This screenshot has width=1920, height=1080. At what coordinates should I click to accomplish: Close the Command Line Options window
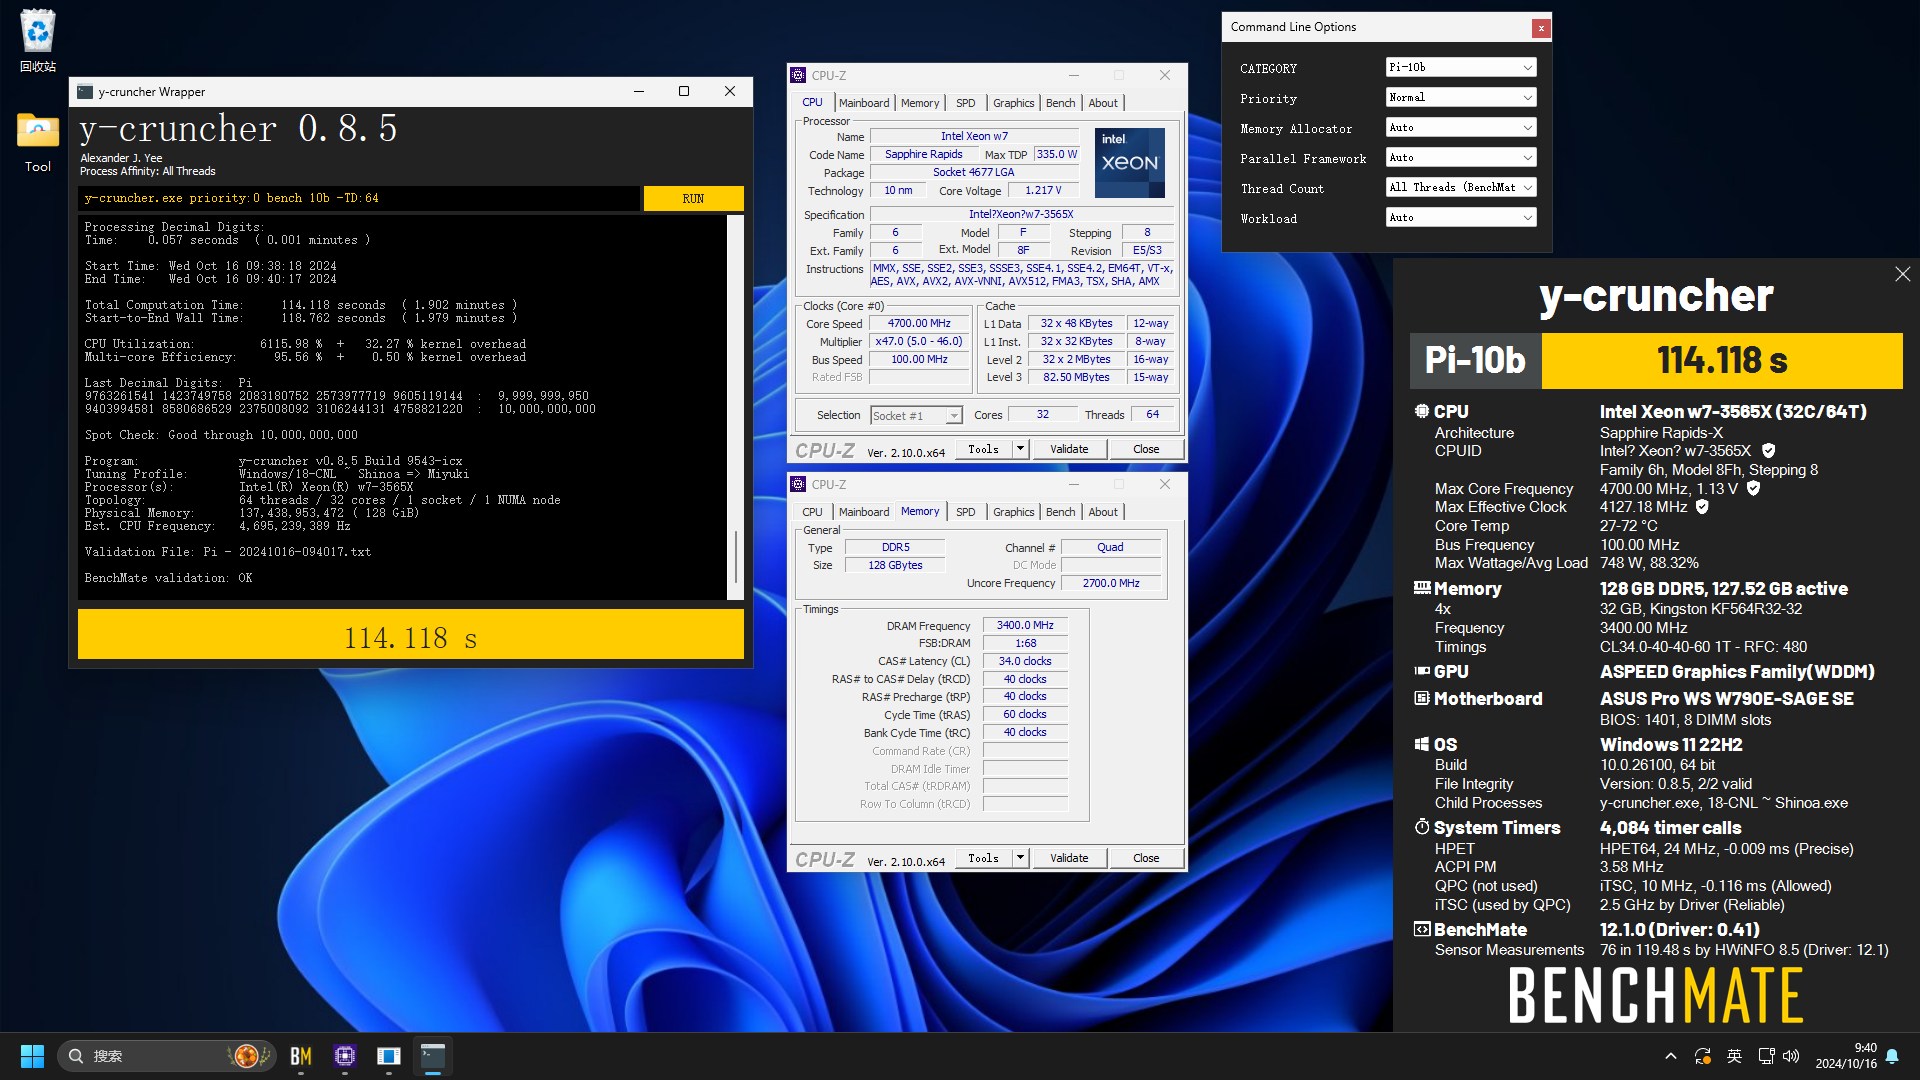pos(1541,28)
